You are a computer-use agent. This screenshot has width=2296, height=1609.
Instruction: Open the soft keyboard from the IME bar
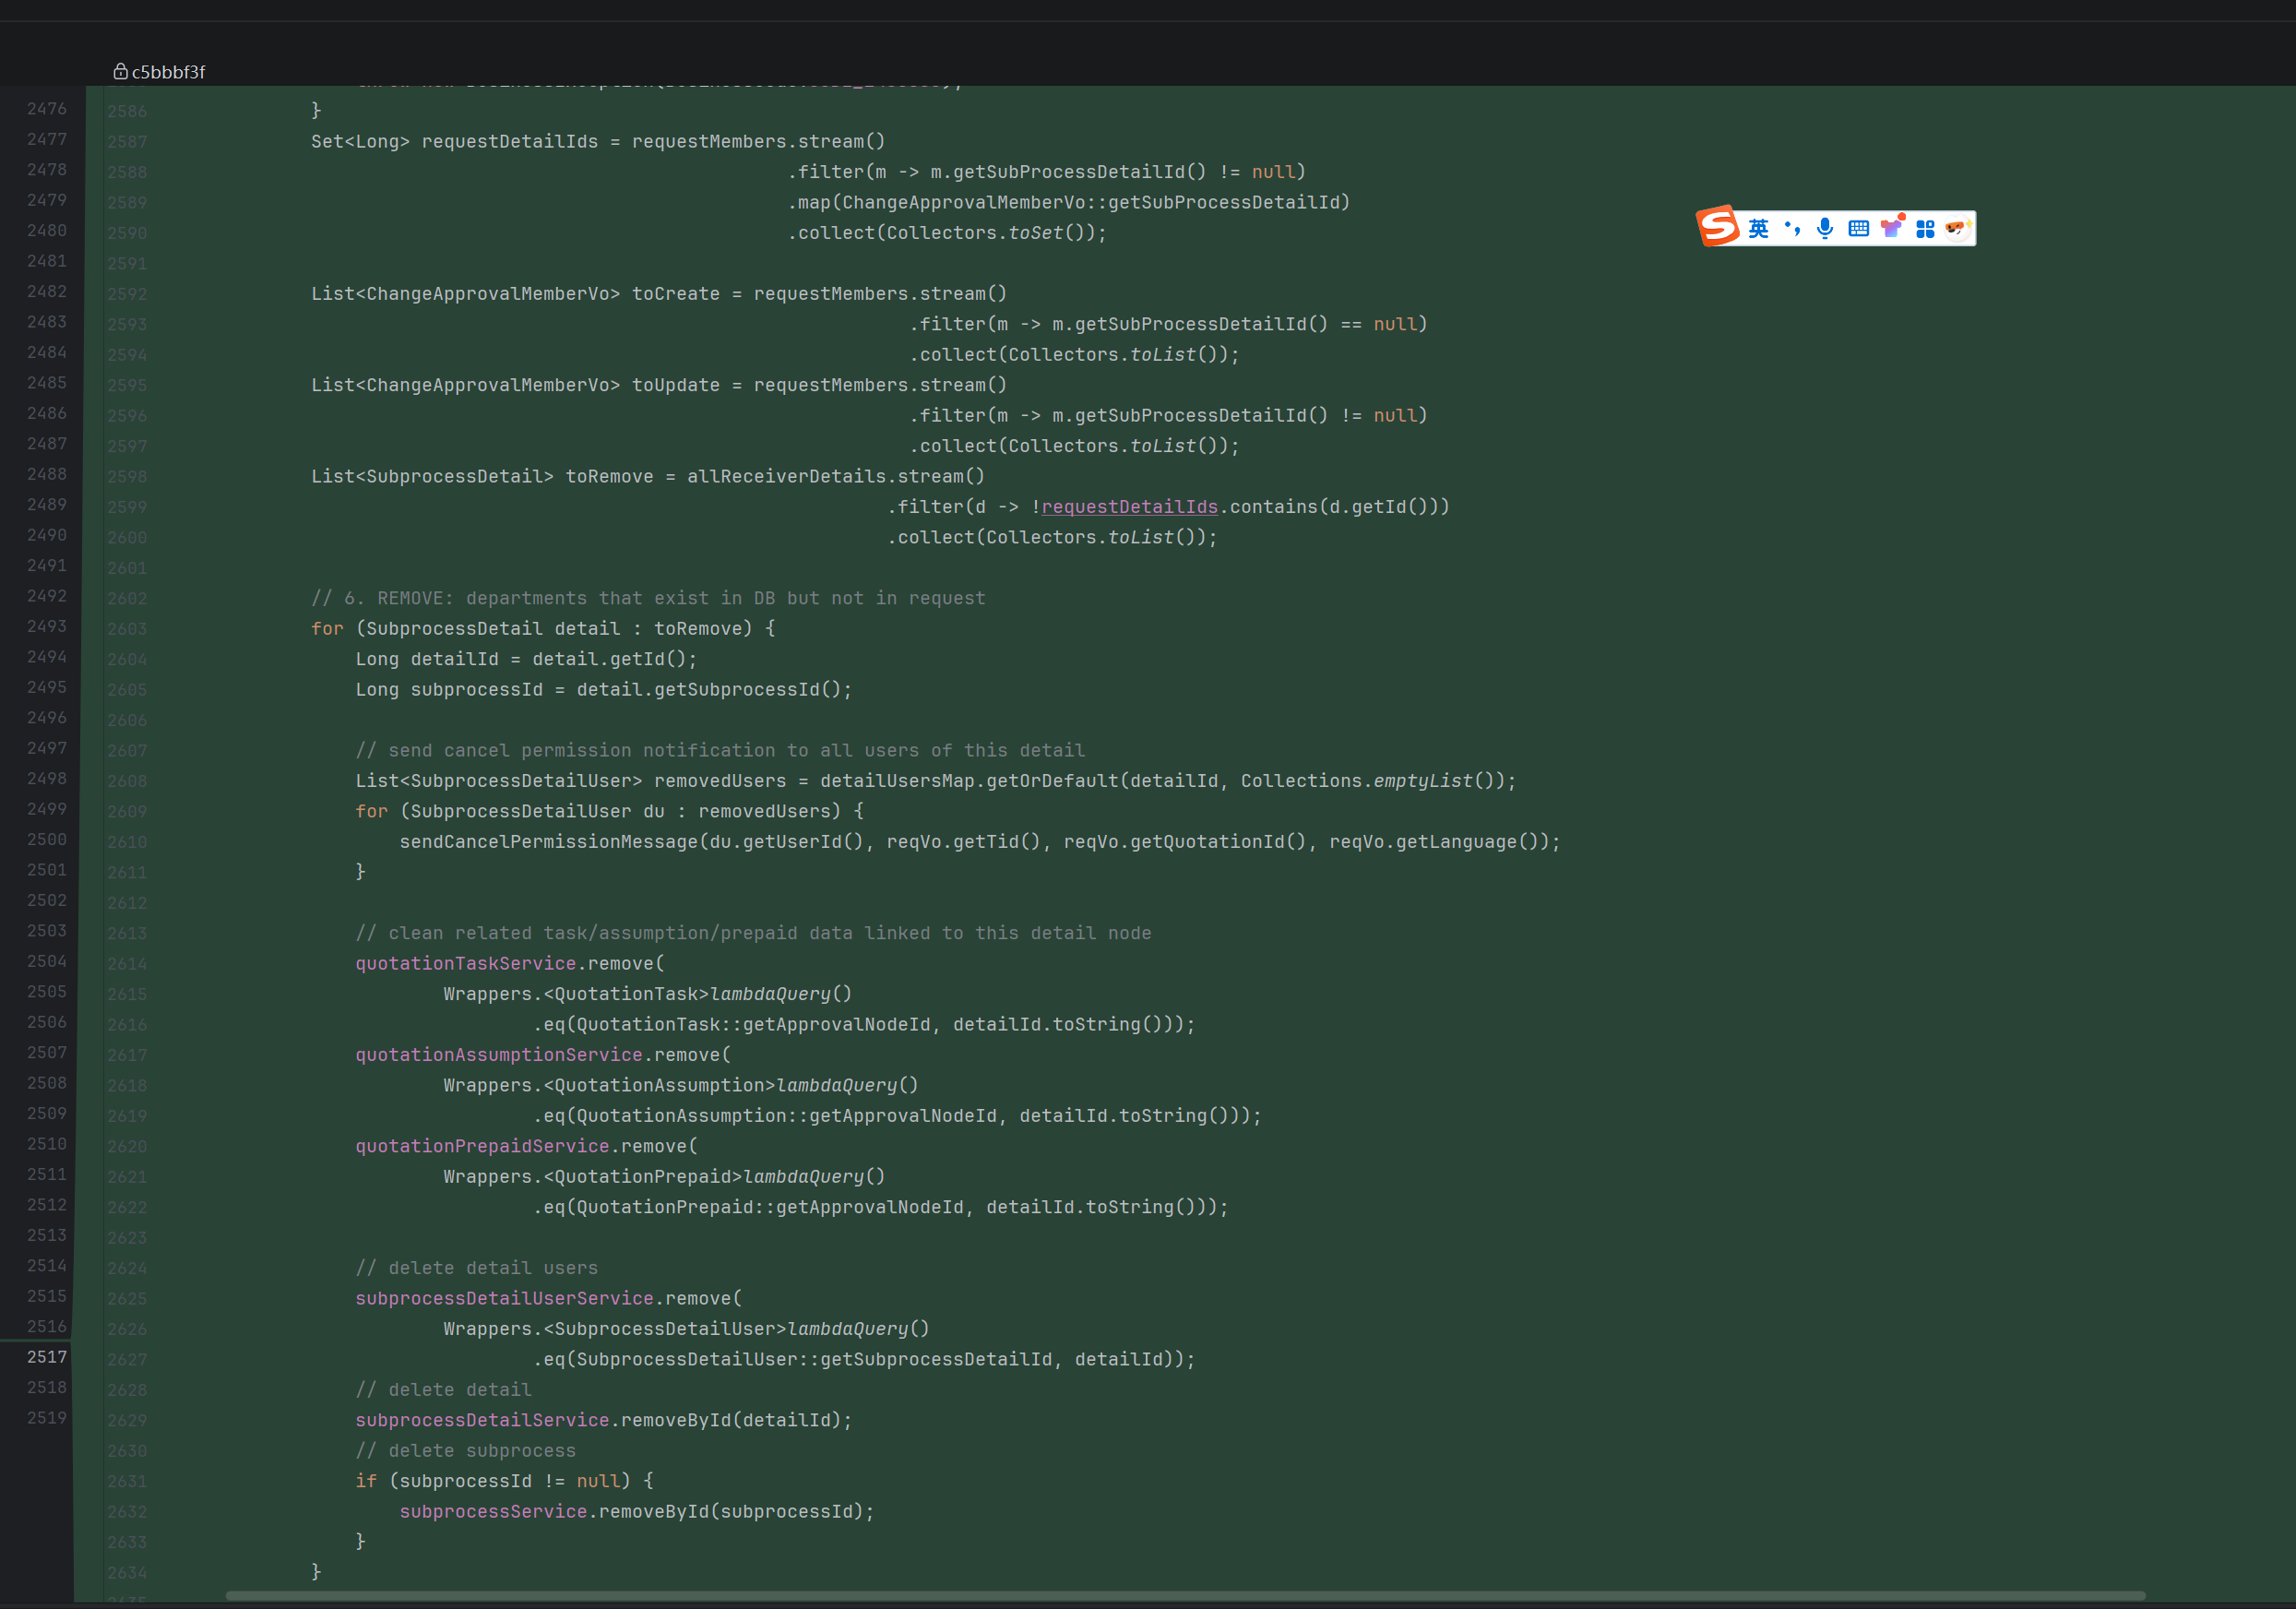pos(1858,229)
